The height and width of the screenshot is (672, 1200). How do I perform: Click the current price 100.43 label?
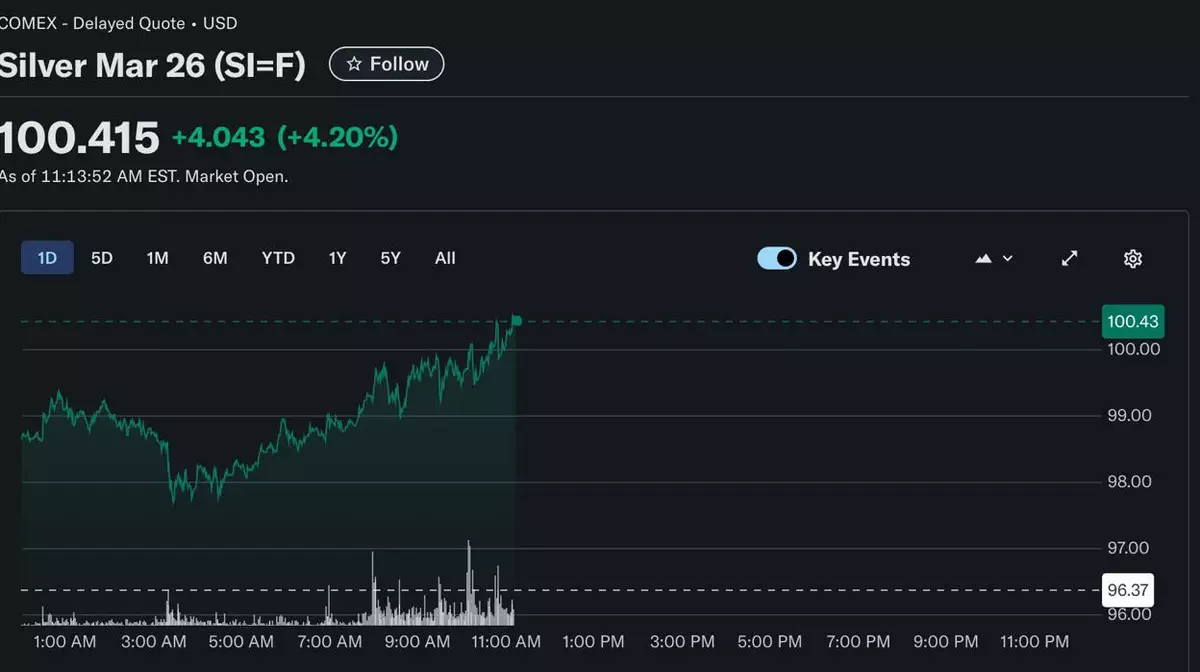[1132, 321]
